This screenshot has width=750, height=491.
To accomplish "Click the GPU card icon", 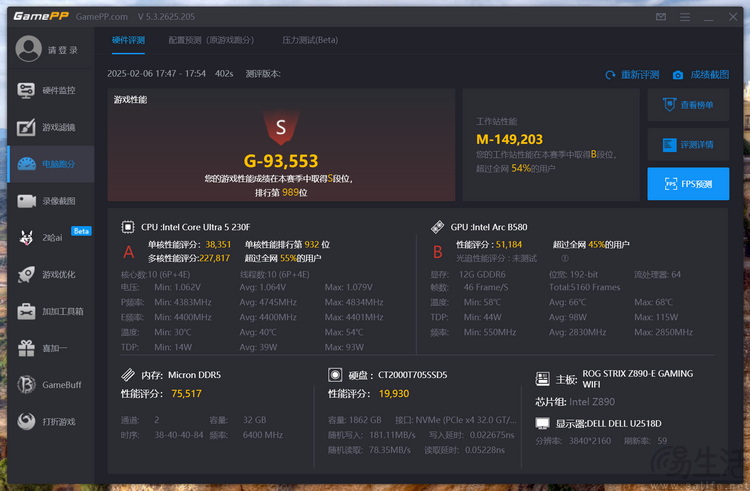I will tap(437, 227).
